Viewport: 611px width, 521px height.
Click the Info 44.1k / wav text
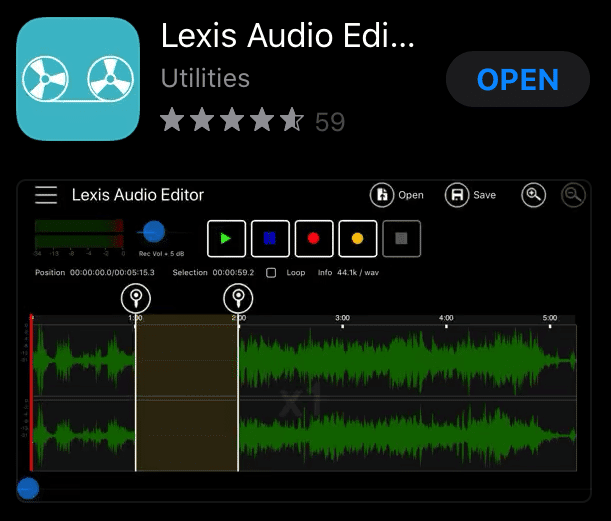point(348,272)
